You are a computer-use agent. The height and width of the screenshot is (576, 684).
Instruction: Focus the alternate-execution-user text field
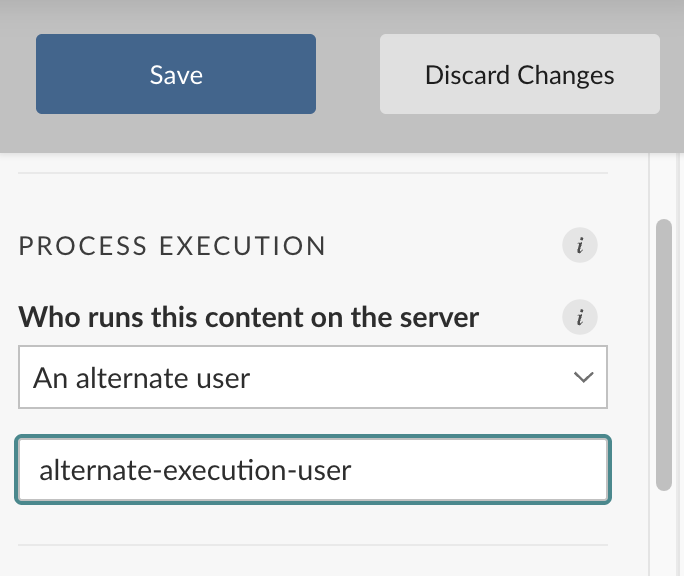313,470
